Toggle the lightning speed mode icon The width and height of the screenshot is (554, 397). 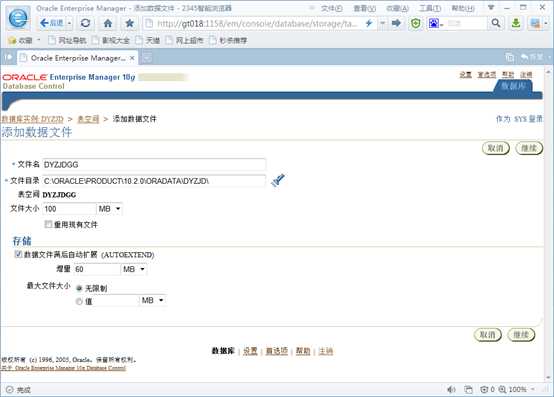(x=369, y=23)
